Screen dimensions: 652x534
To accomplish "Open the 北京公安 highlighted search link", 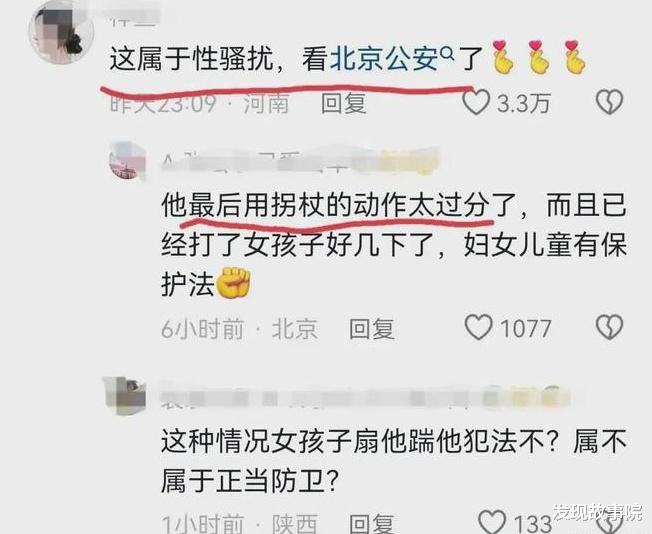I will [x=384, y=59].
